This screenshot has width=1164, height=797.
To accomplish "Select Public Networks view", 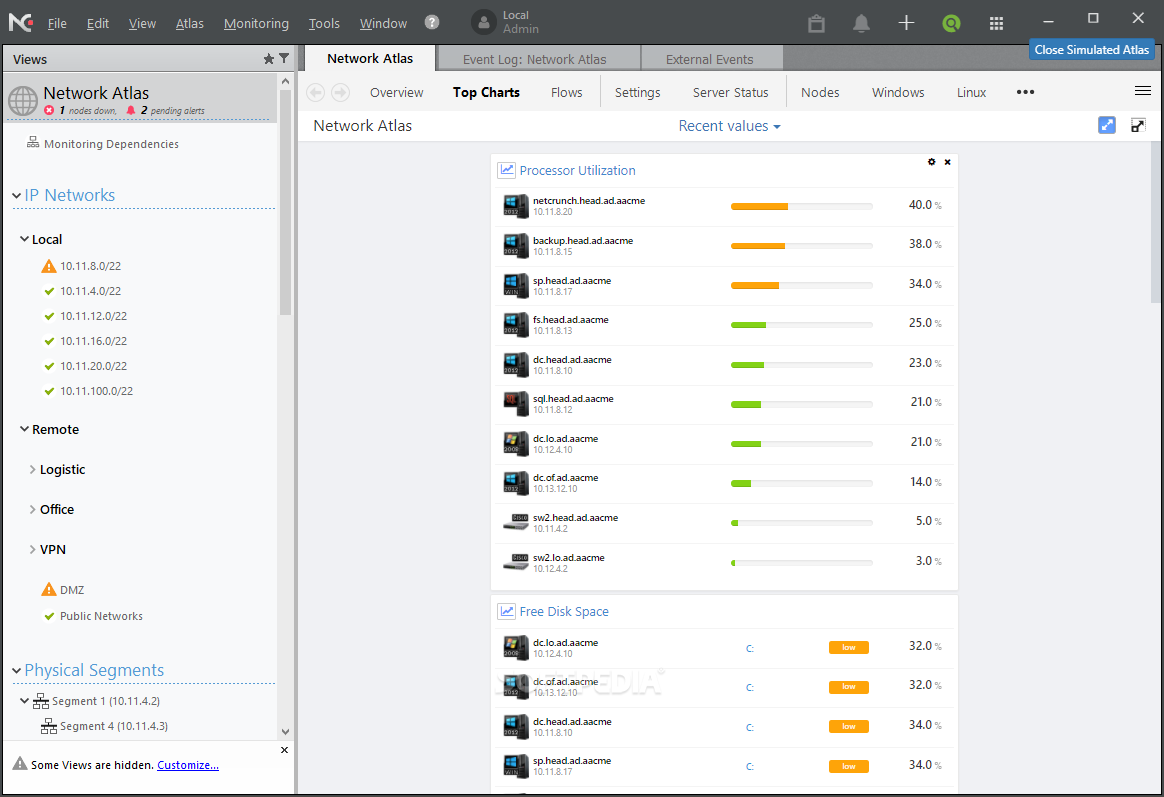I will coord(101,616).
